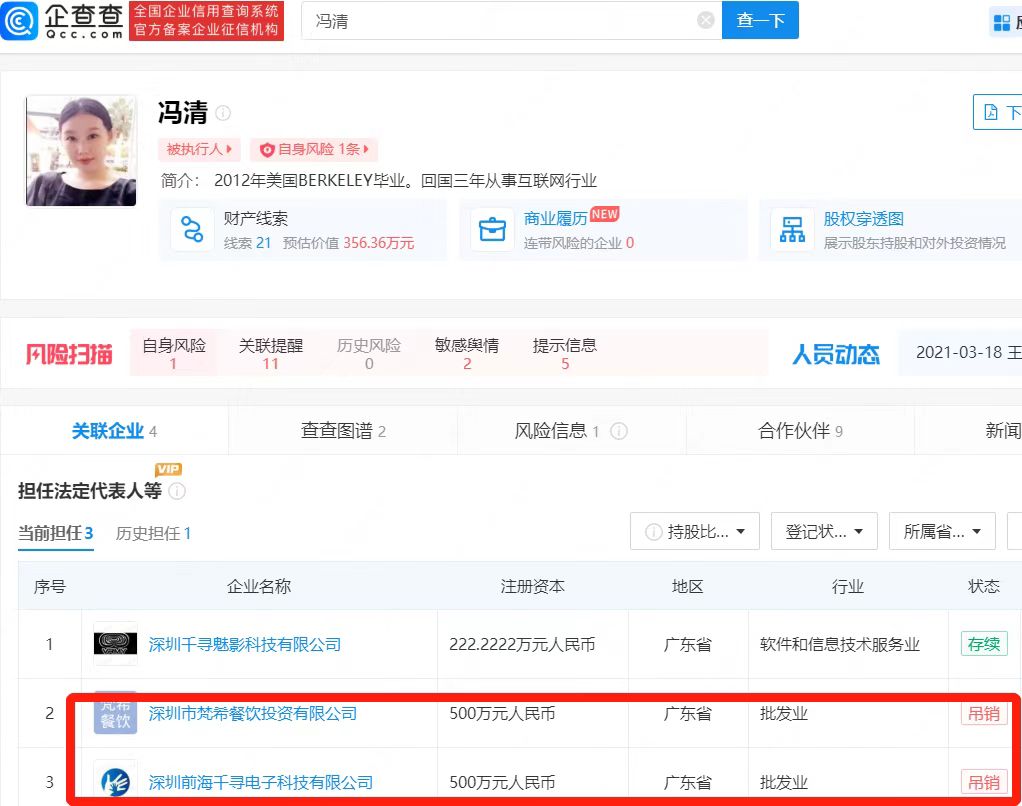Switch to the 查查图谱 tab

343,431
